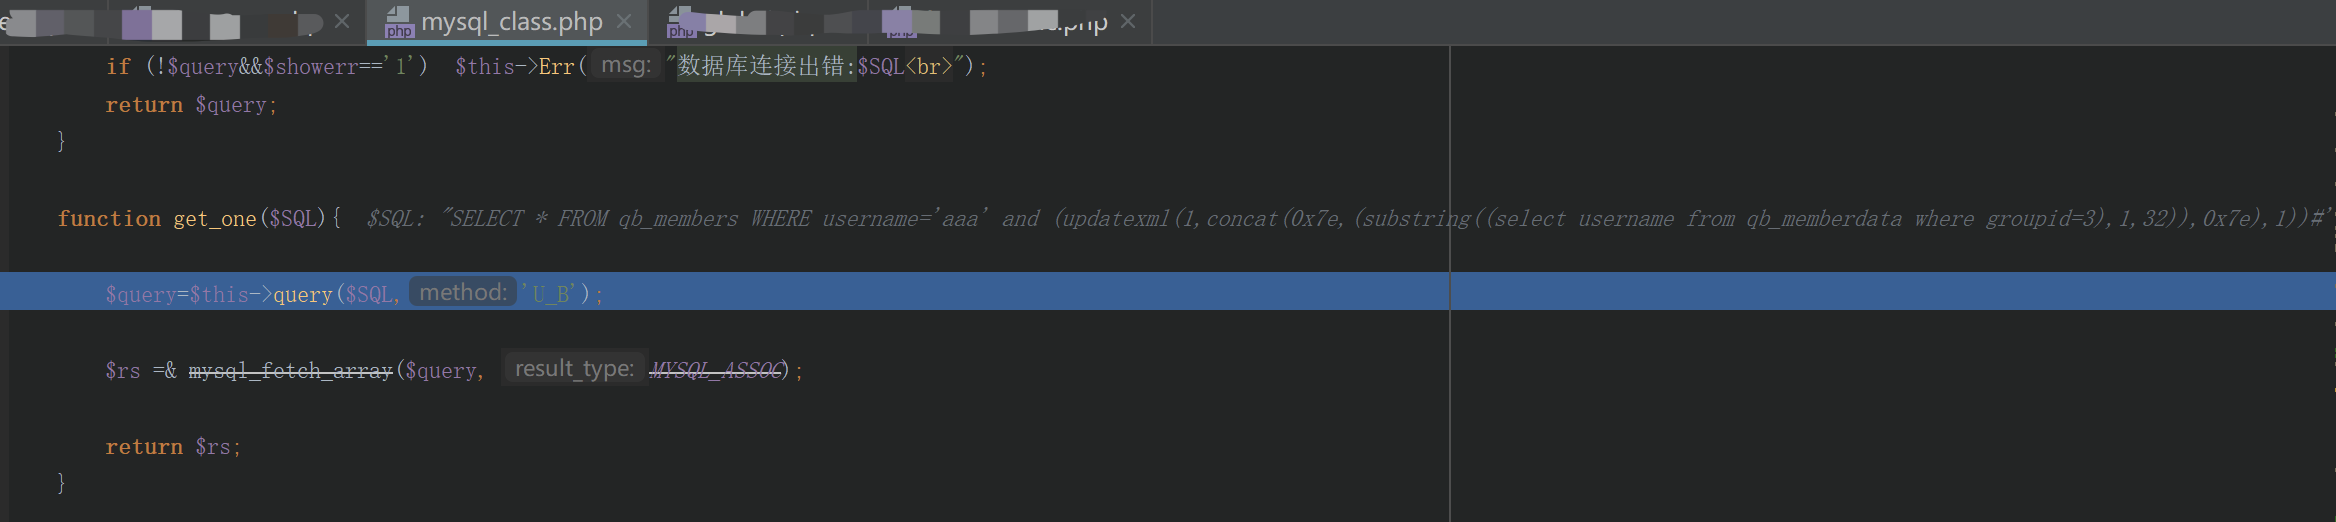Click the struck-through MYSQL_ASSOC constant
This screenshot has height=522, width=2336.
pyautogui.click(x=716, y=370)
